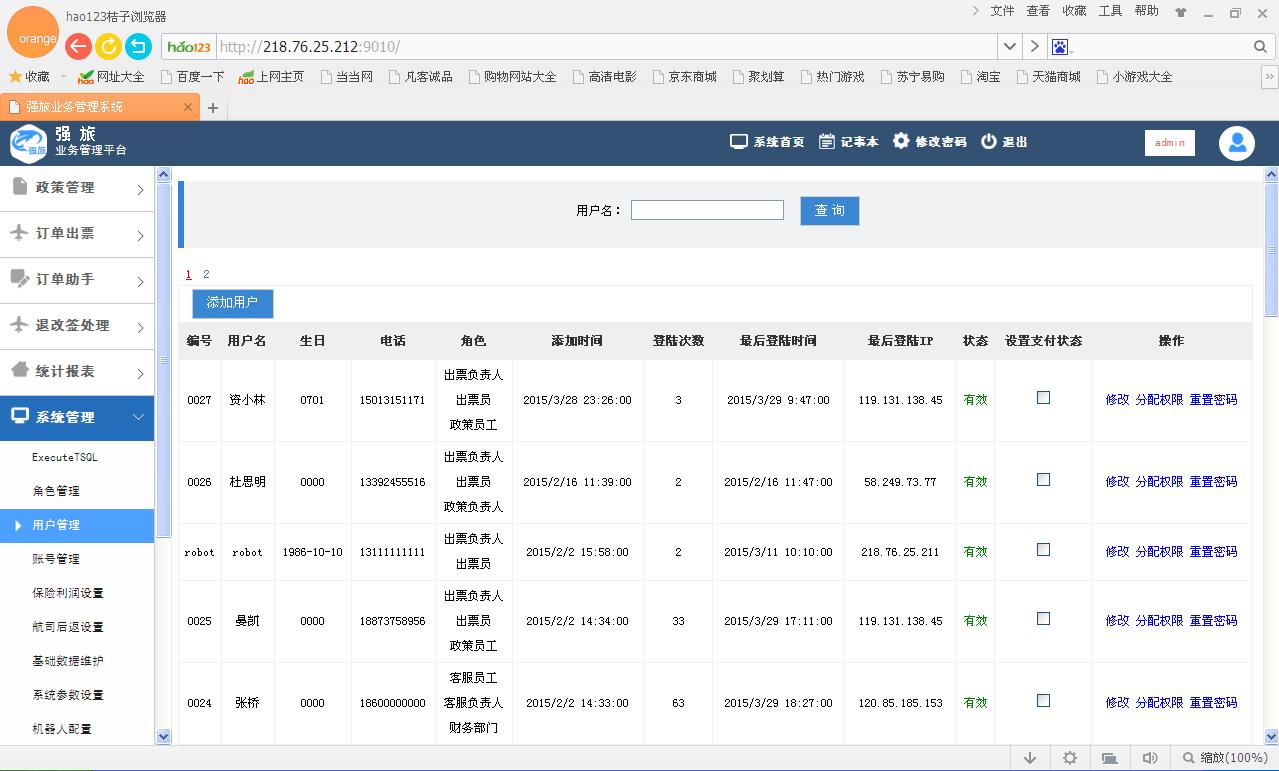
Task: Click the 查询 search button
Action: click(x=830, y=210)
